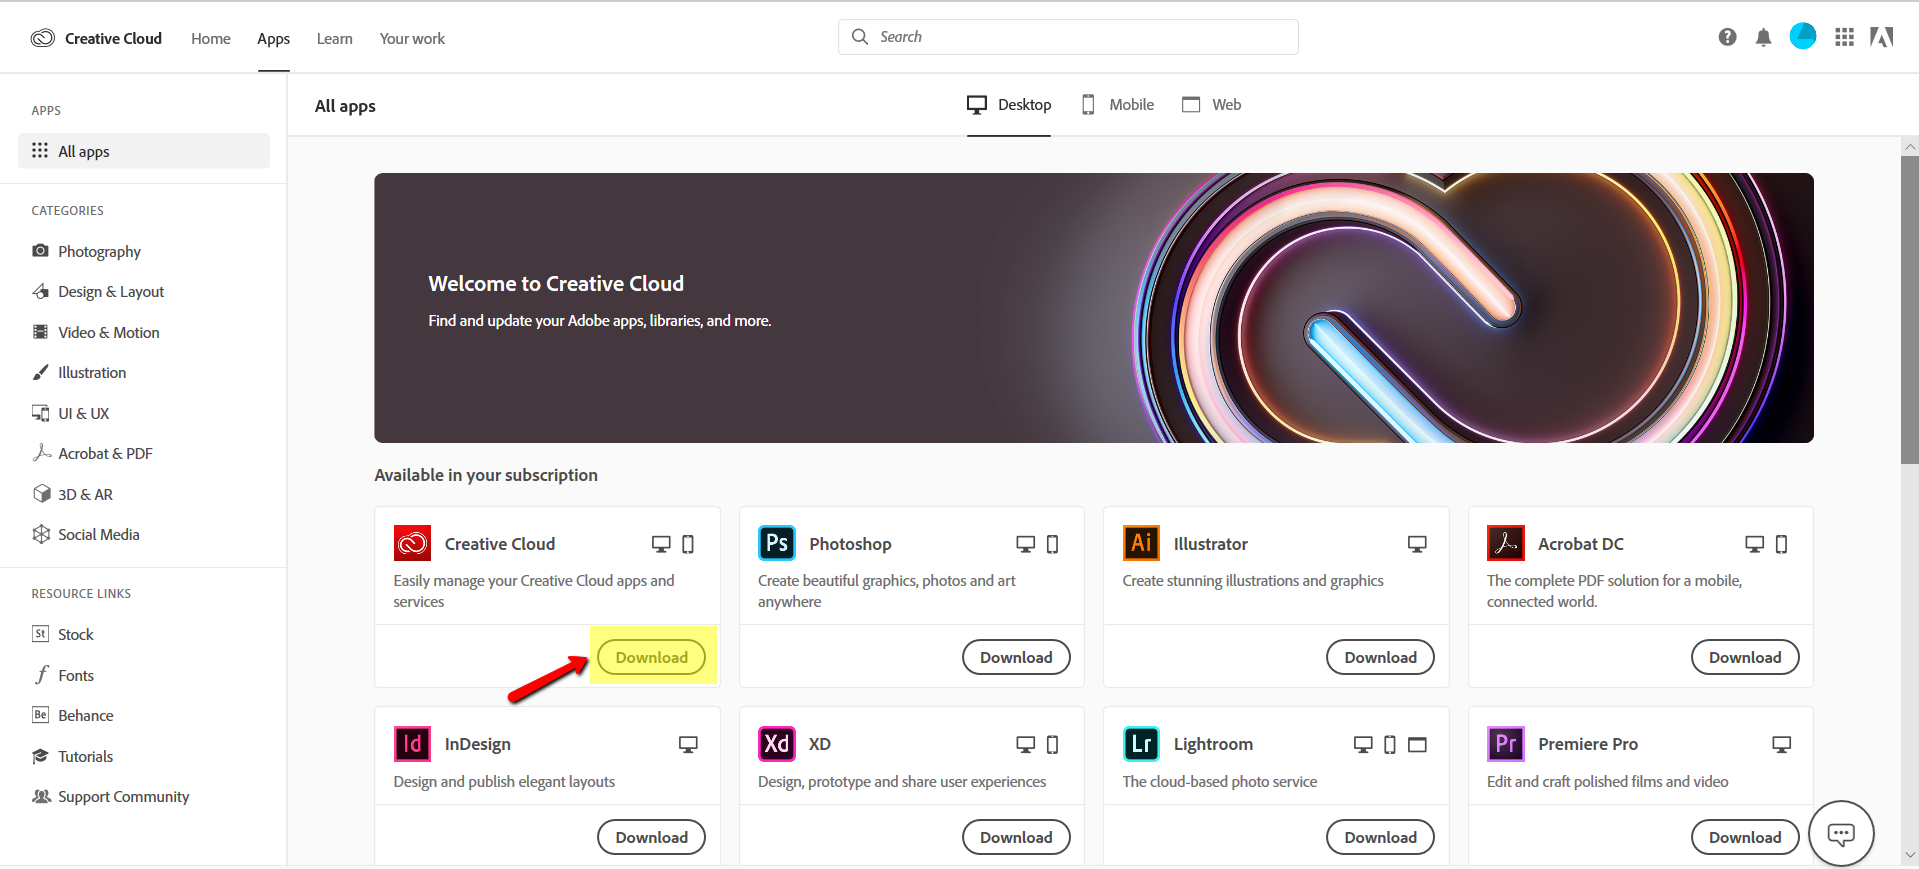Open the apps grid switcher icon
The width and height of the screenshot is (1919, 869).
[x=1844, y=37]
